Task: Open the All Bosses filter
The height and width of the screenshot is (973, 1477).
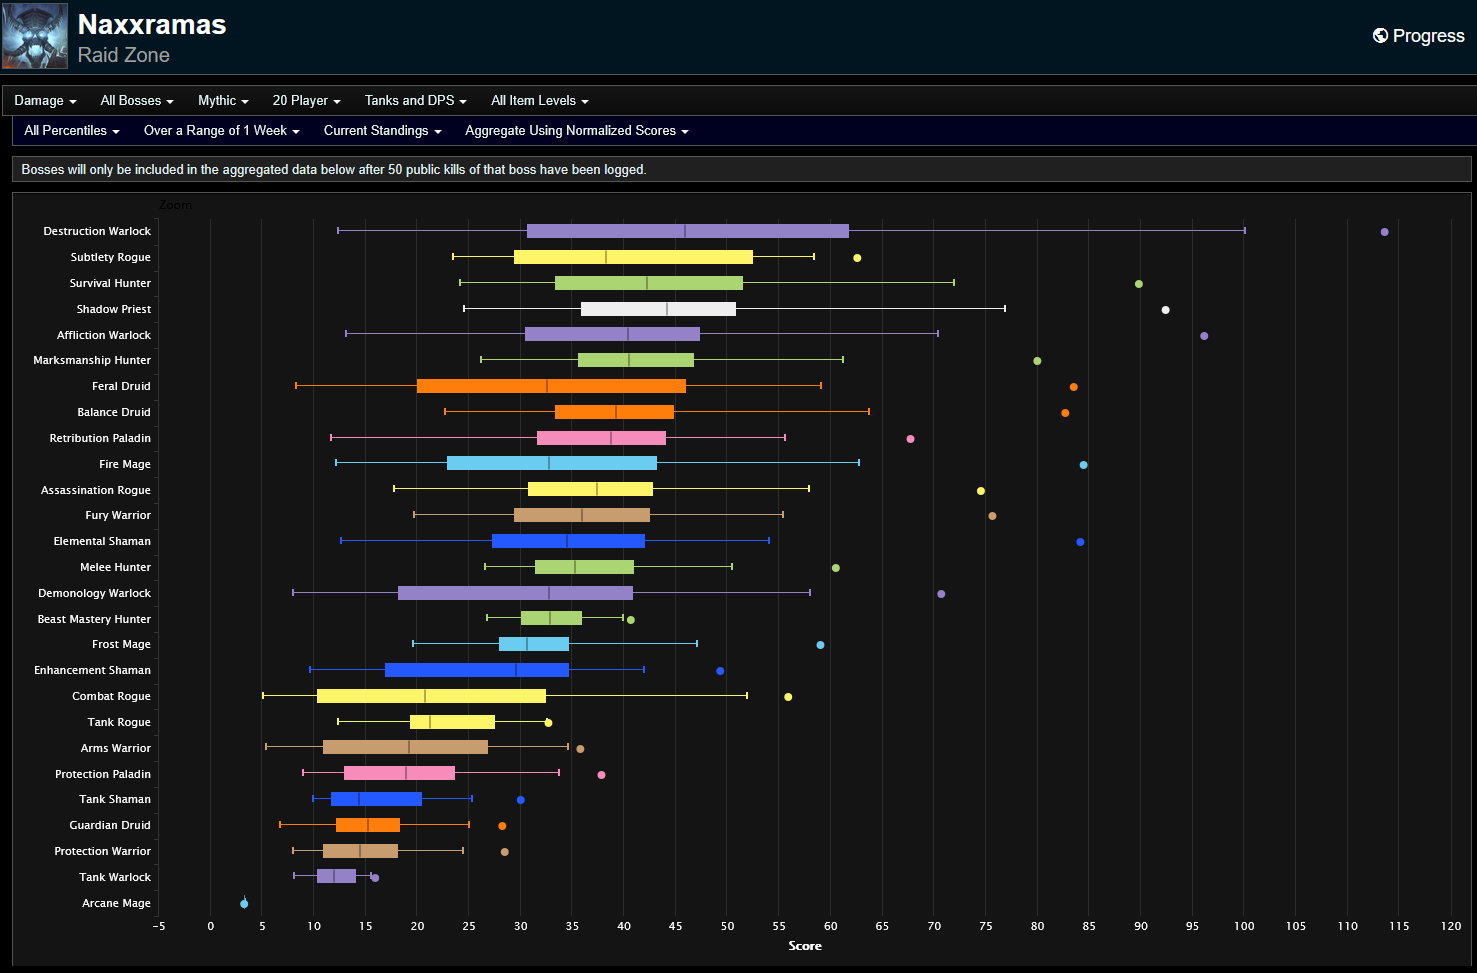Action: click(x=136, y=100)
